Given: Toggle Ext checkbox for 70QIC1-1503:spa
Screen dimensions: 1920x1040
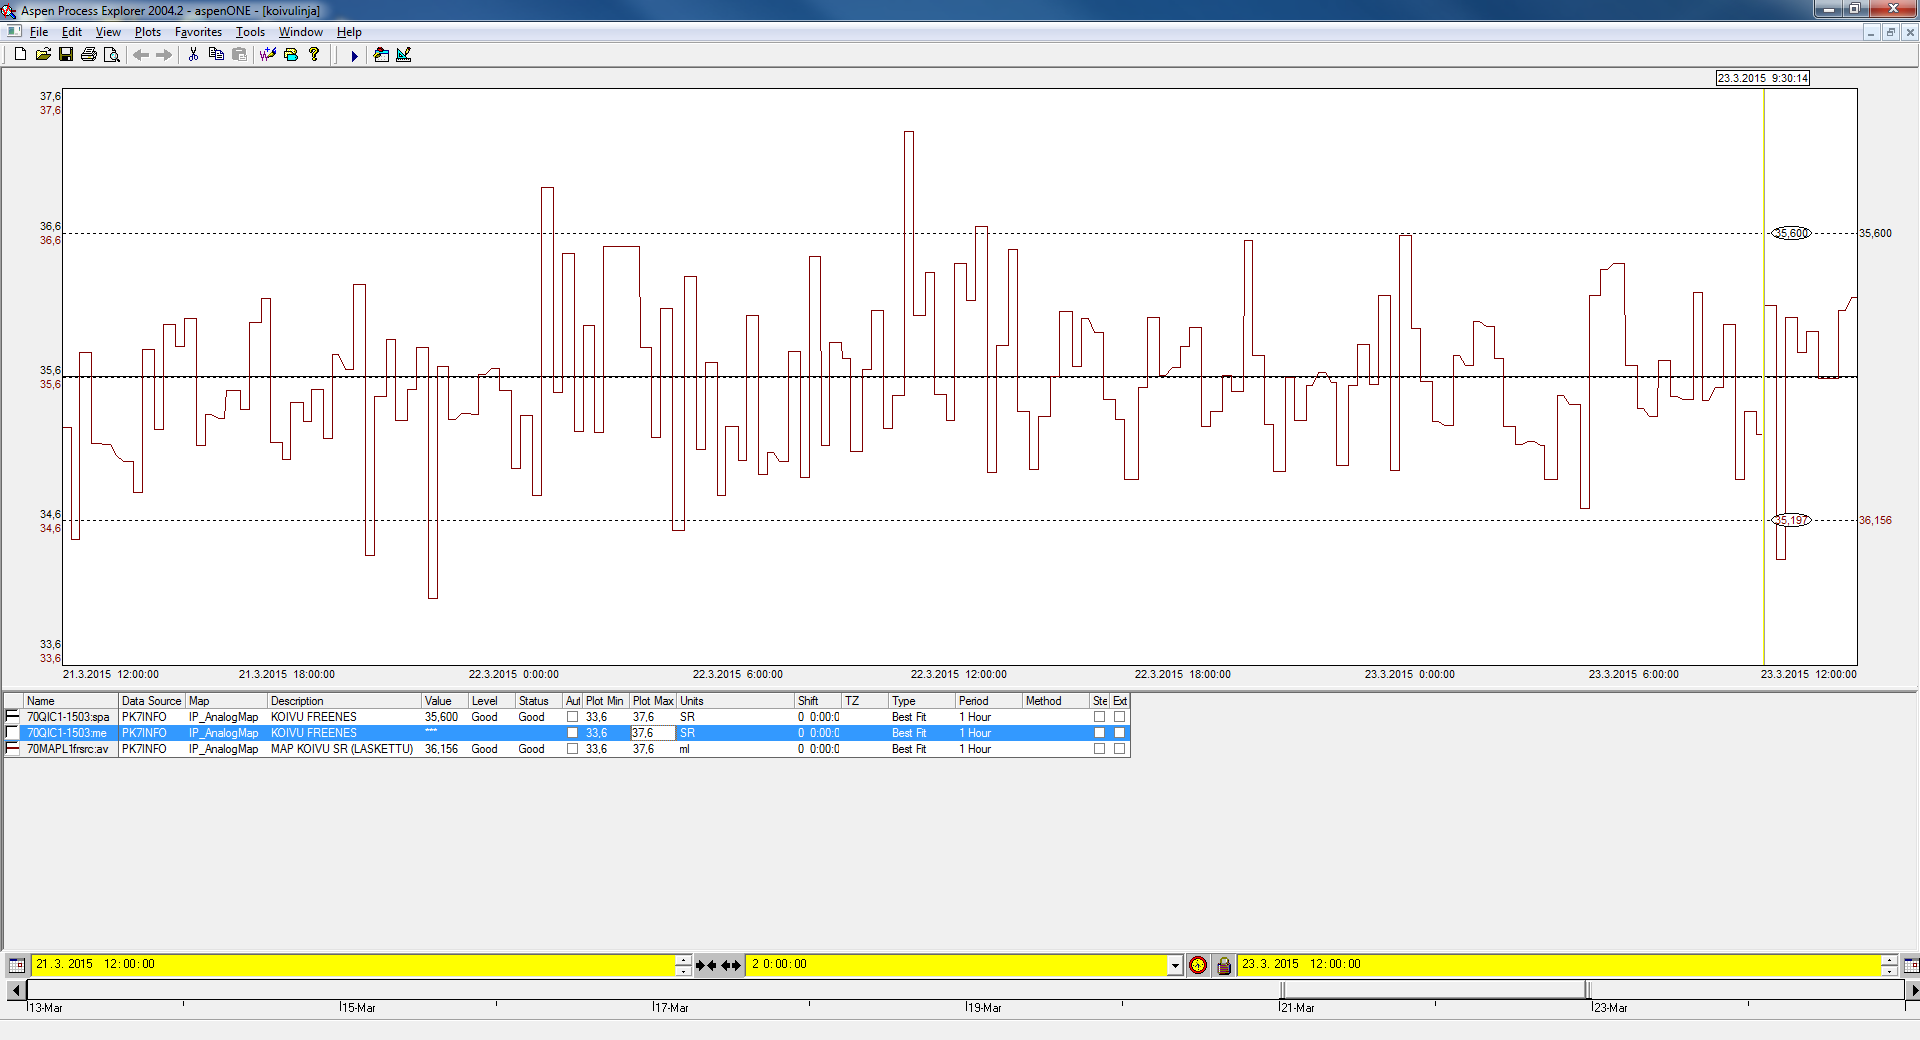Looking at the screenshot, I should click(x=1119, y=717).
